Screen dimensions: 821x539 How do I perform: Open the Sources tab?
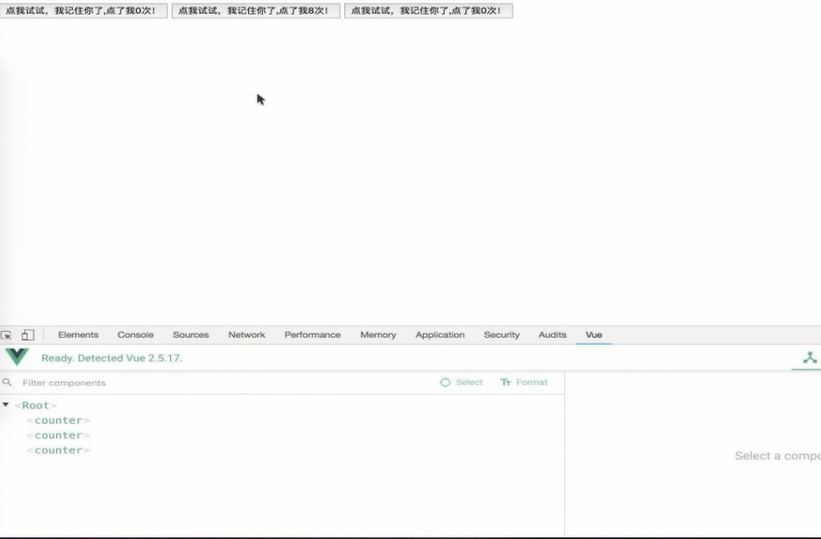click(191, 335)
